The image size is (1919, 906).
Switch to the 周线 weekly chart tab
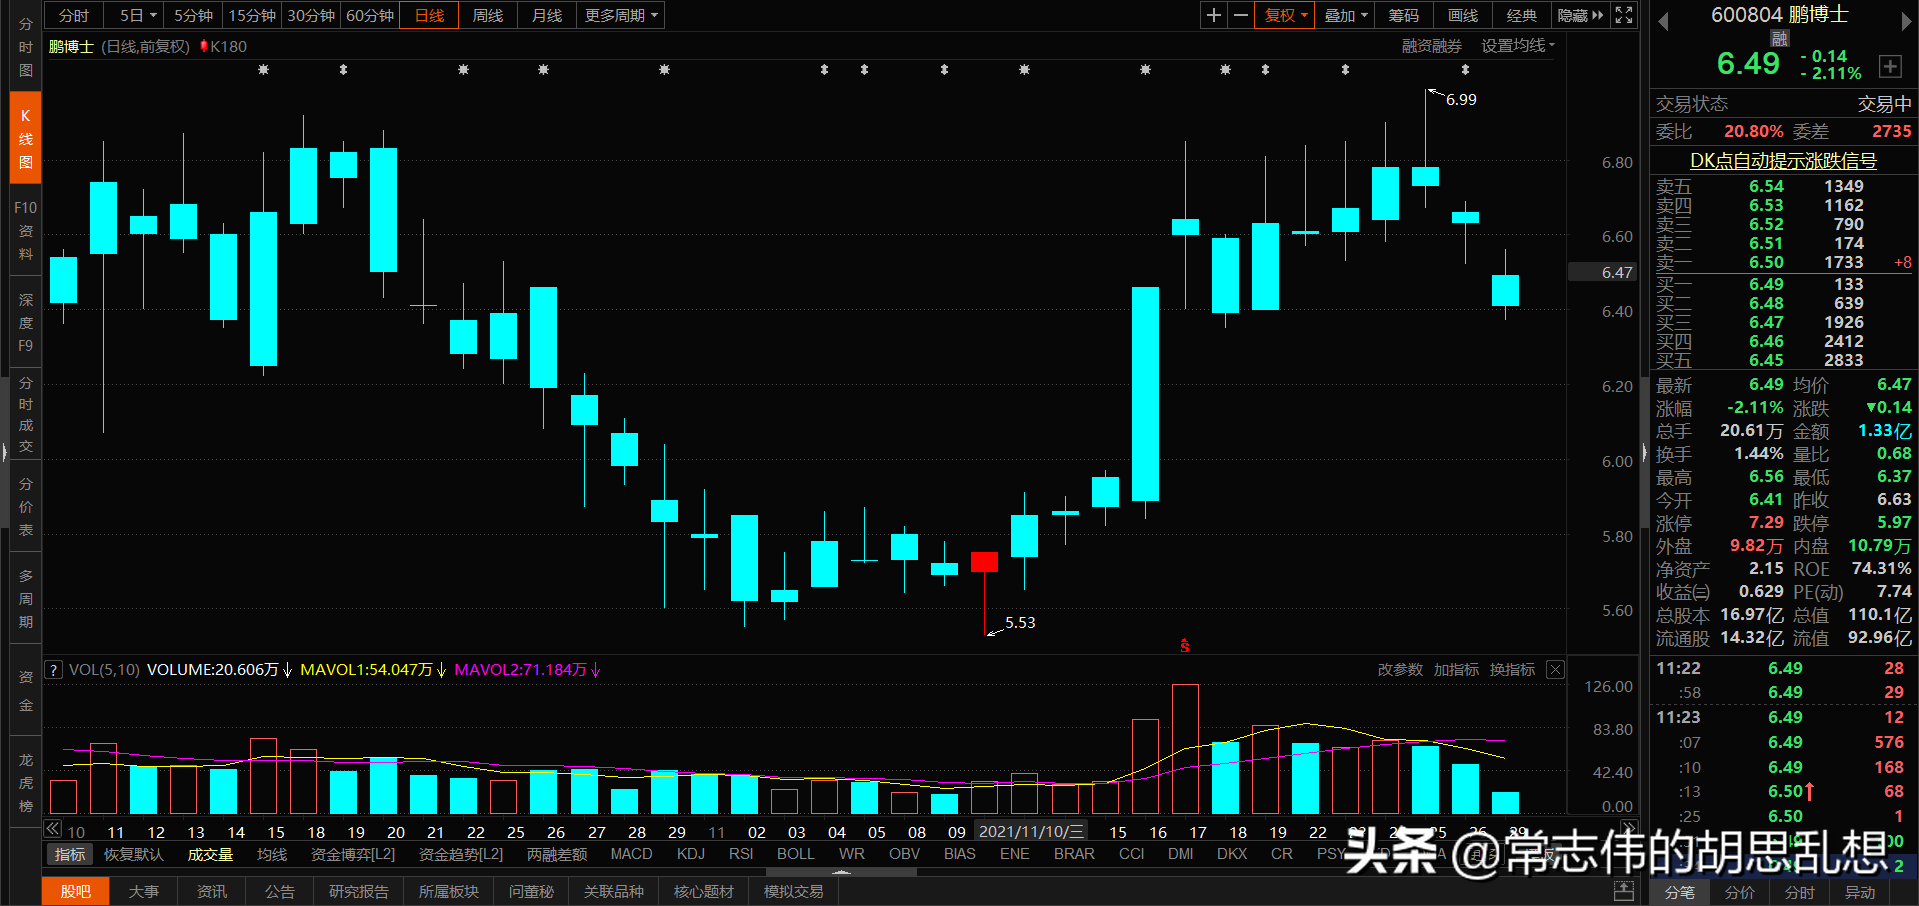tap(487, 15)
